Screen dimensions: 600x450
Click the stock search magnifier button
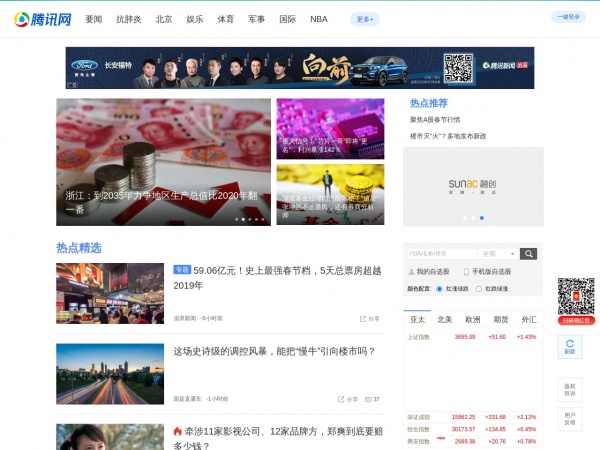coord(528,254)
